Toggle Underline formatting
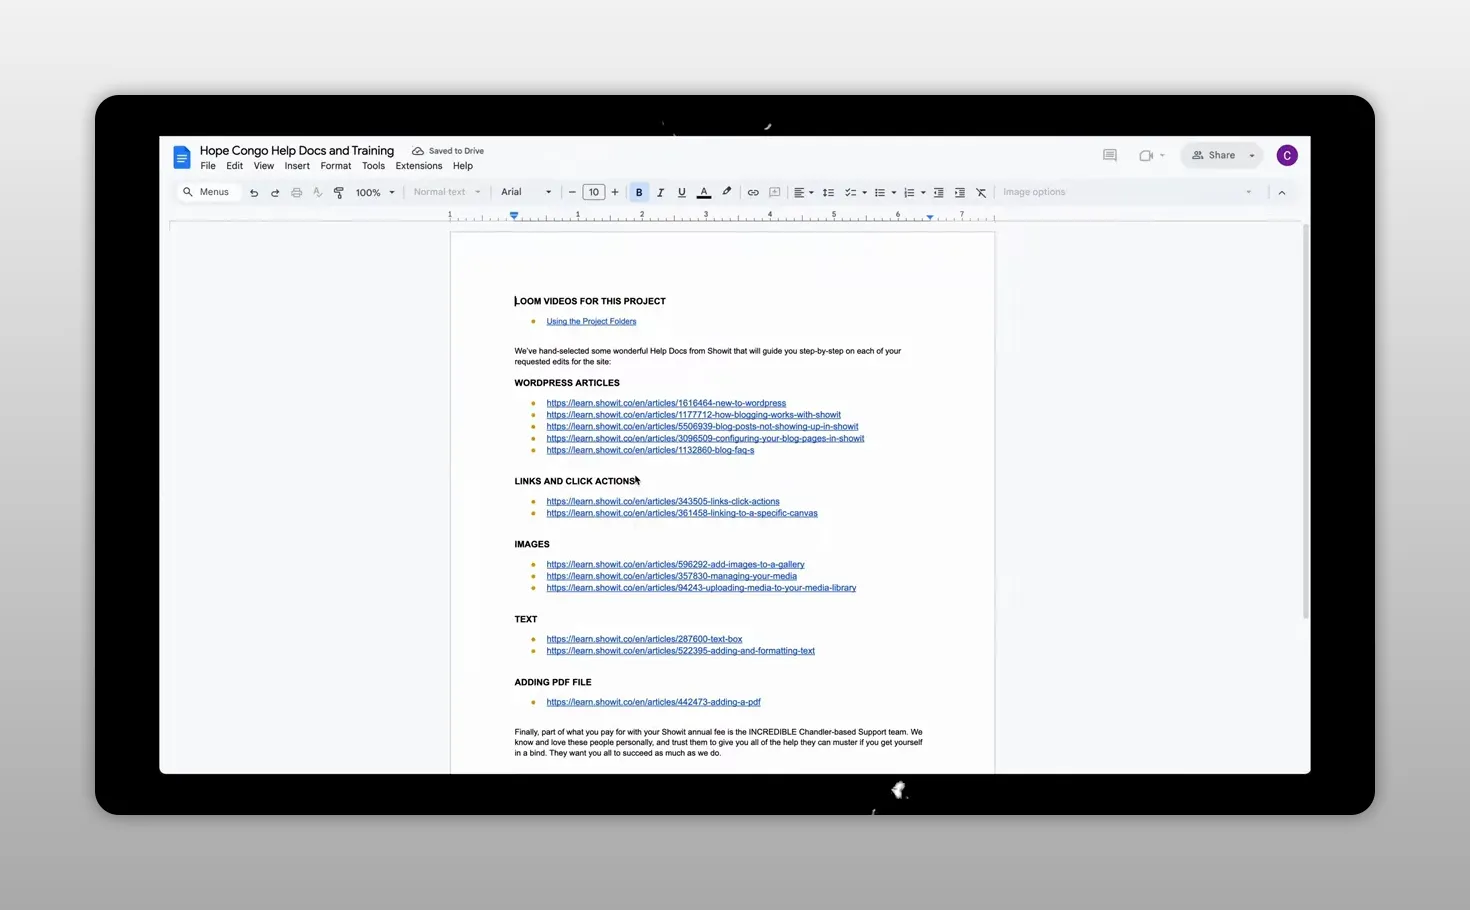This screenshot has height=910, width=1470. (682, 192)
